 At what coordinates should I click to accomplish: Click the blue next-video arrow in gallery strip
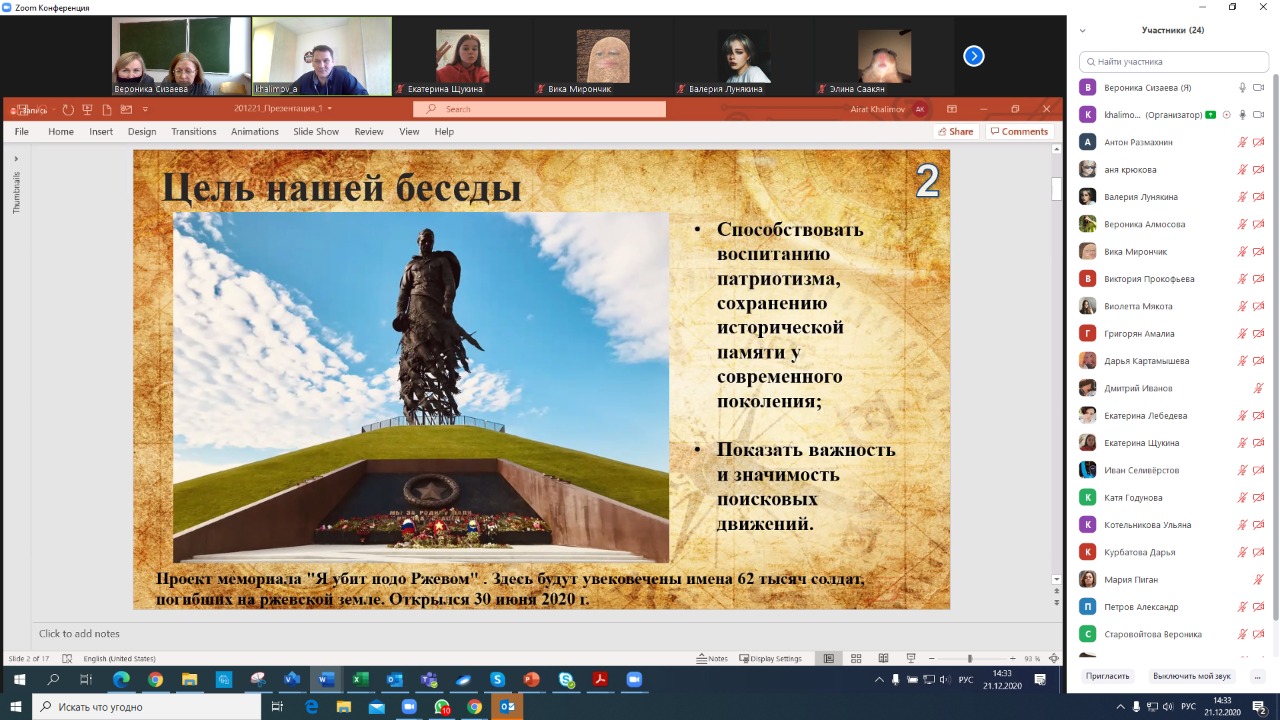click(973, 56)
